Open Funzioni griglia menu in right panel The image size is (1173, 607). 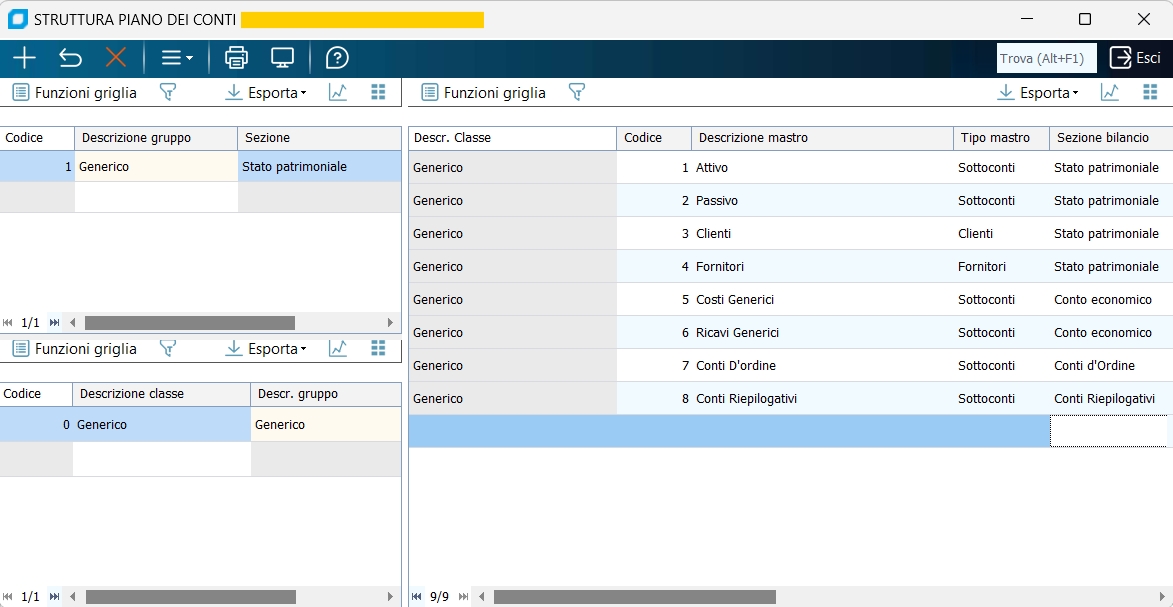[483, 92]
